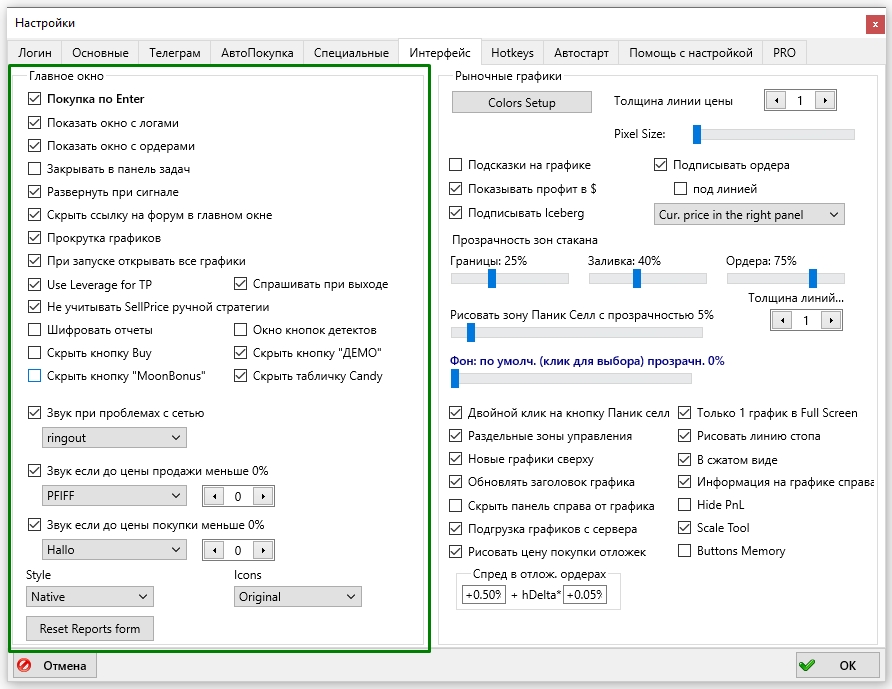Open the Автостарт tab
Image resolution: width=892 pixels, height=689 pixels.
tap(581, 53)
